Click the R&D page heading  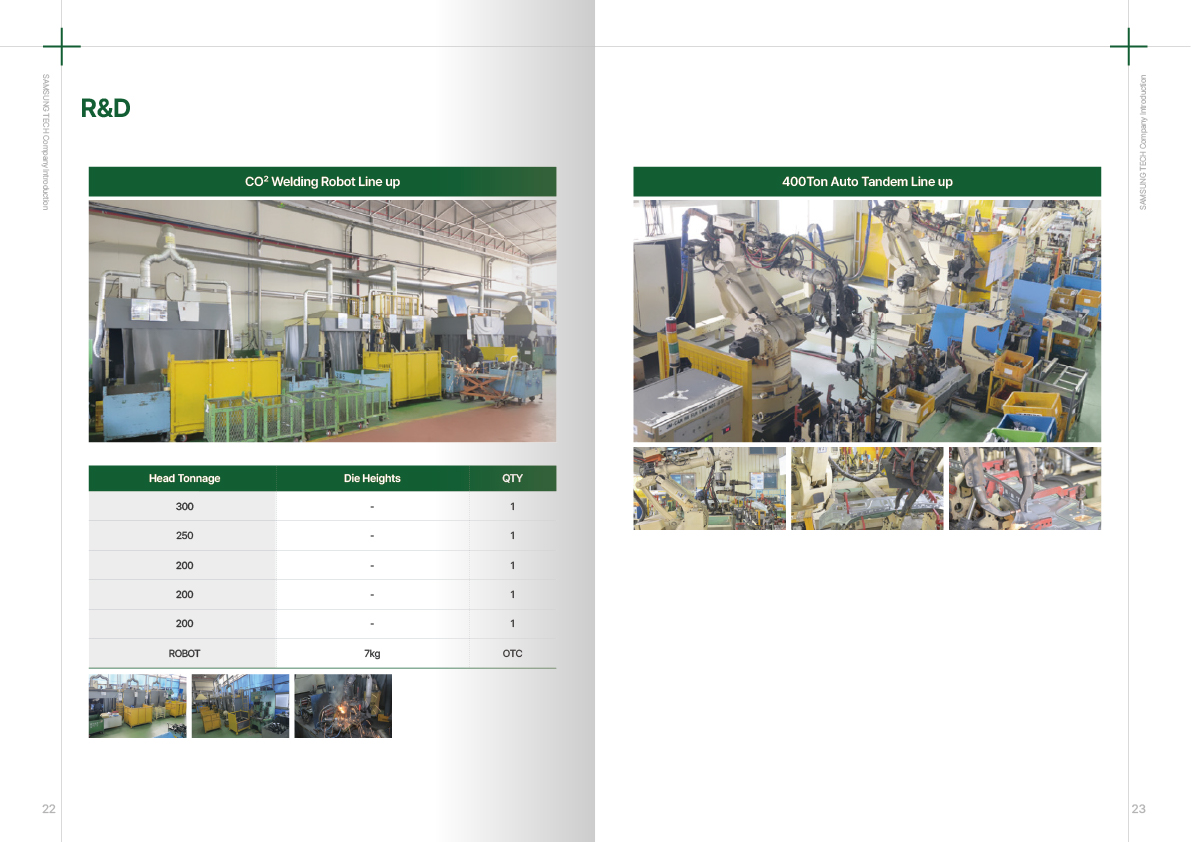pos(105,108)
